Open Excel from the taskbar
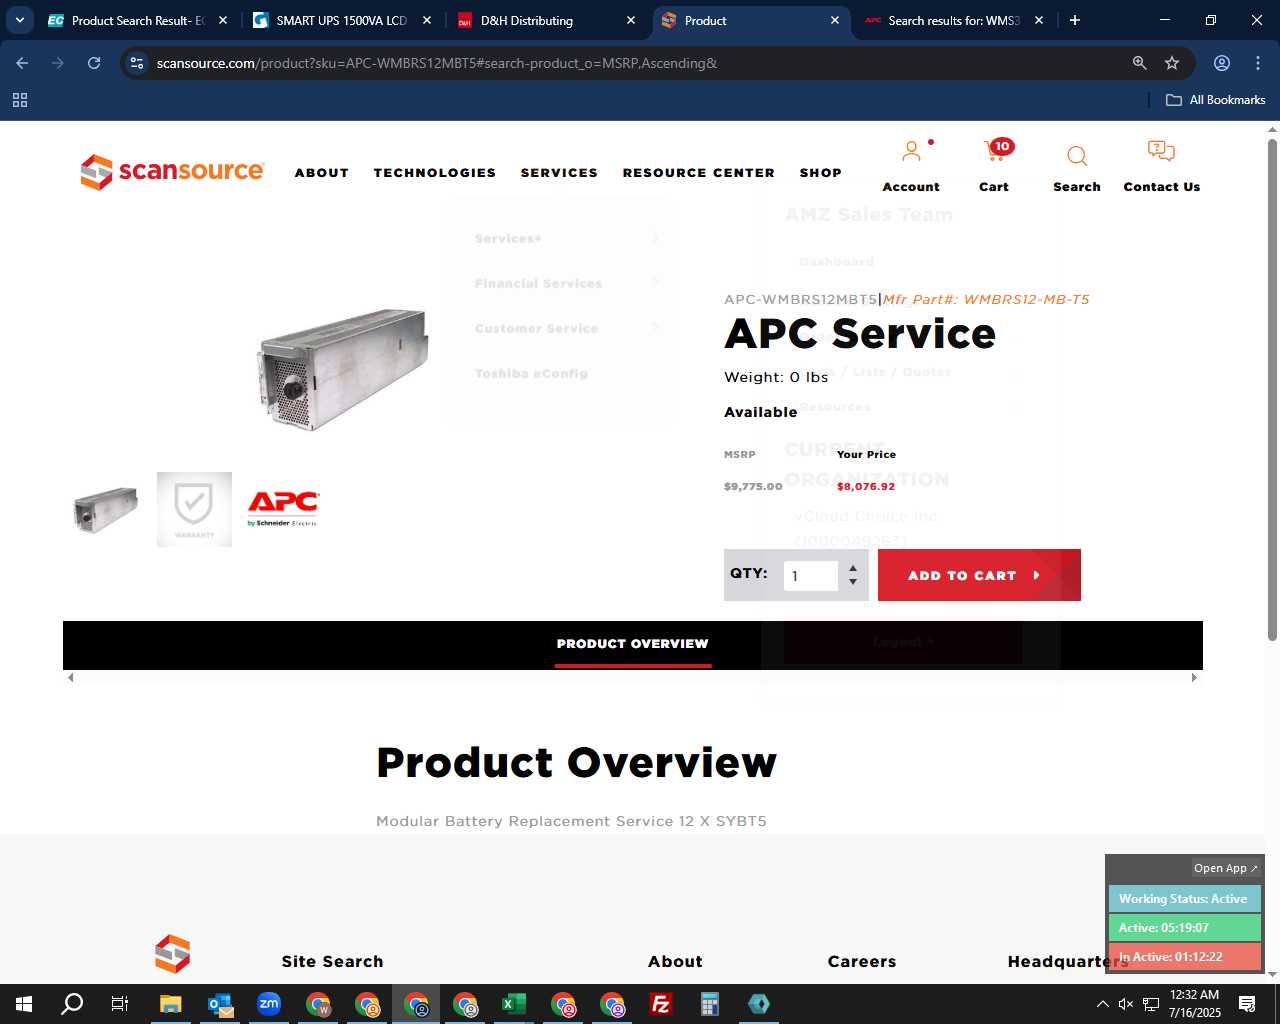 point(514,1004)
